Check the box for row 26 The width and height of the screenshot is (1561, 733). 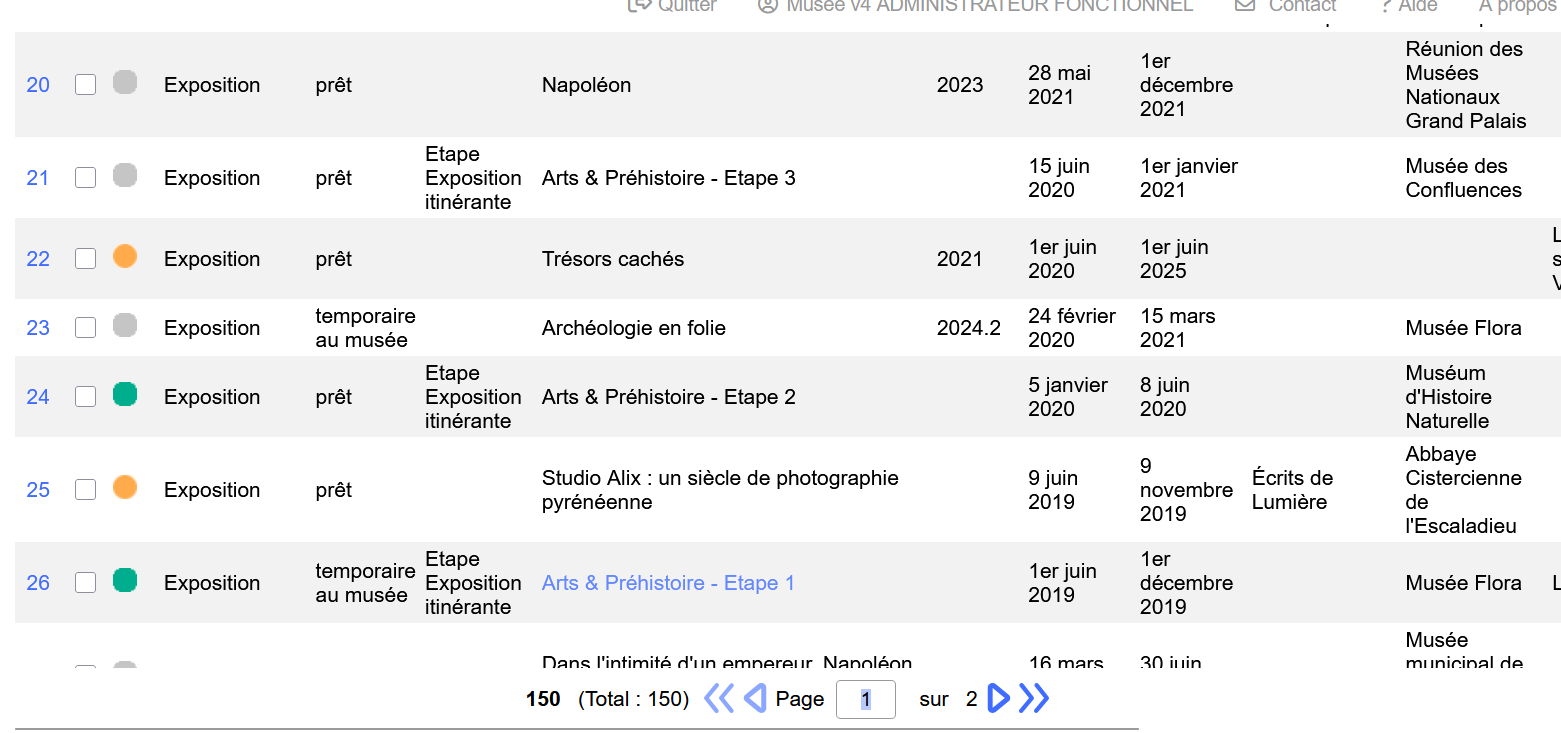86,583
